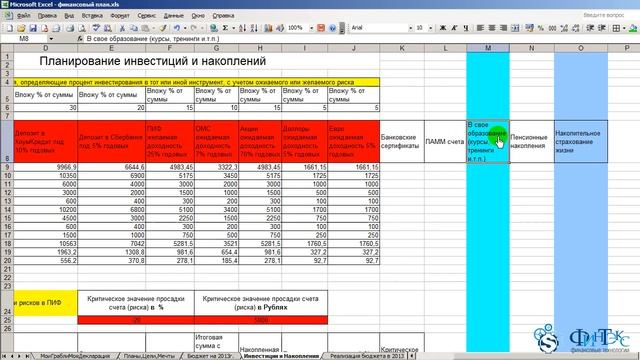Screen dimensions: 640x360
Task: Align cell text to the right
Action: [x=504, y=28]
